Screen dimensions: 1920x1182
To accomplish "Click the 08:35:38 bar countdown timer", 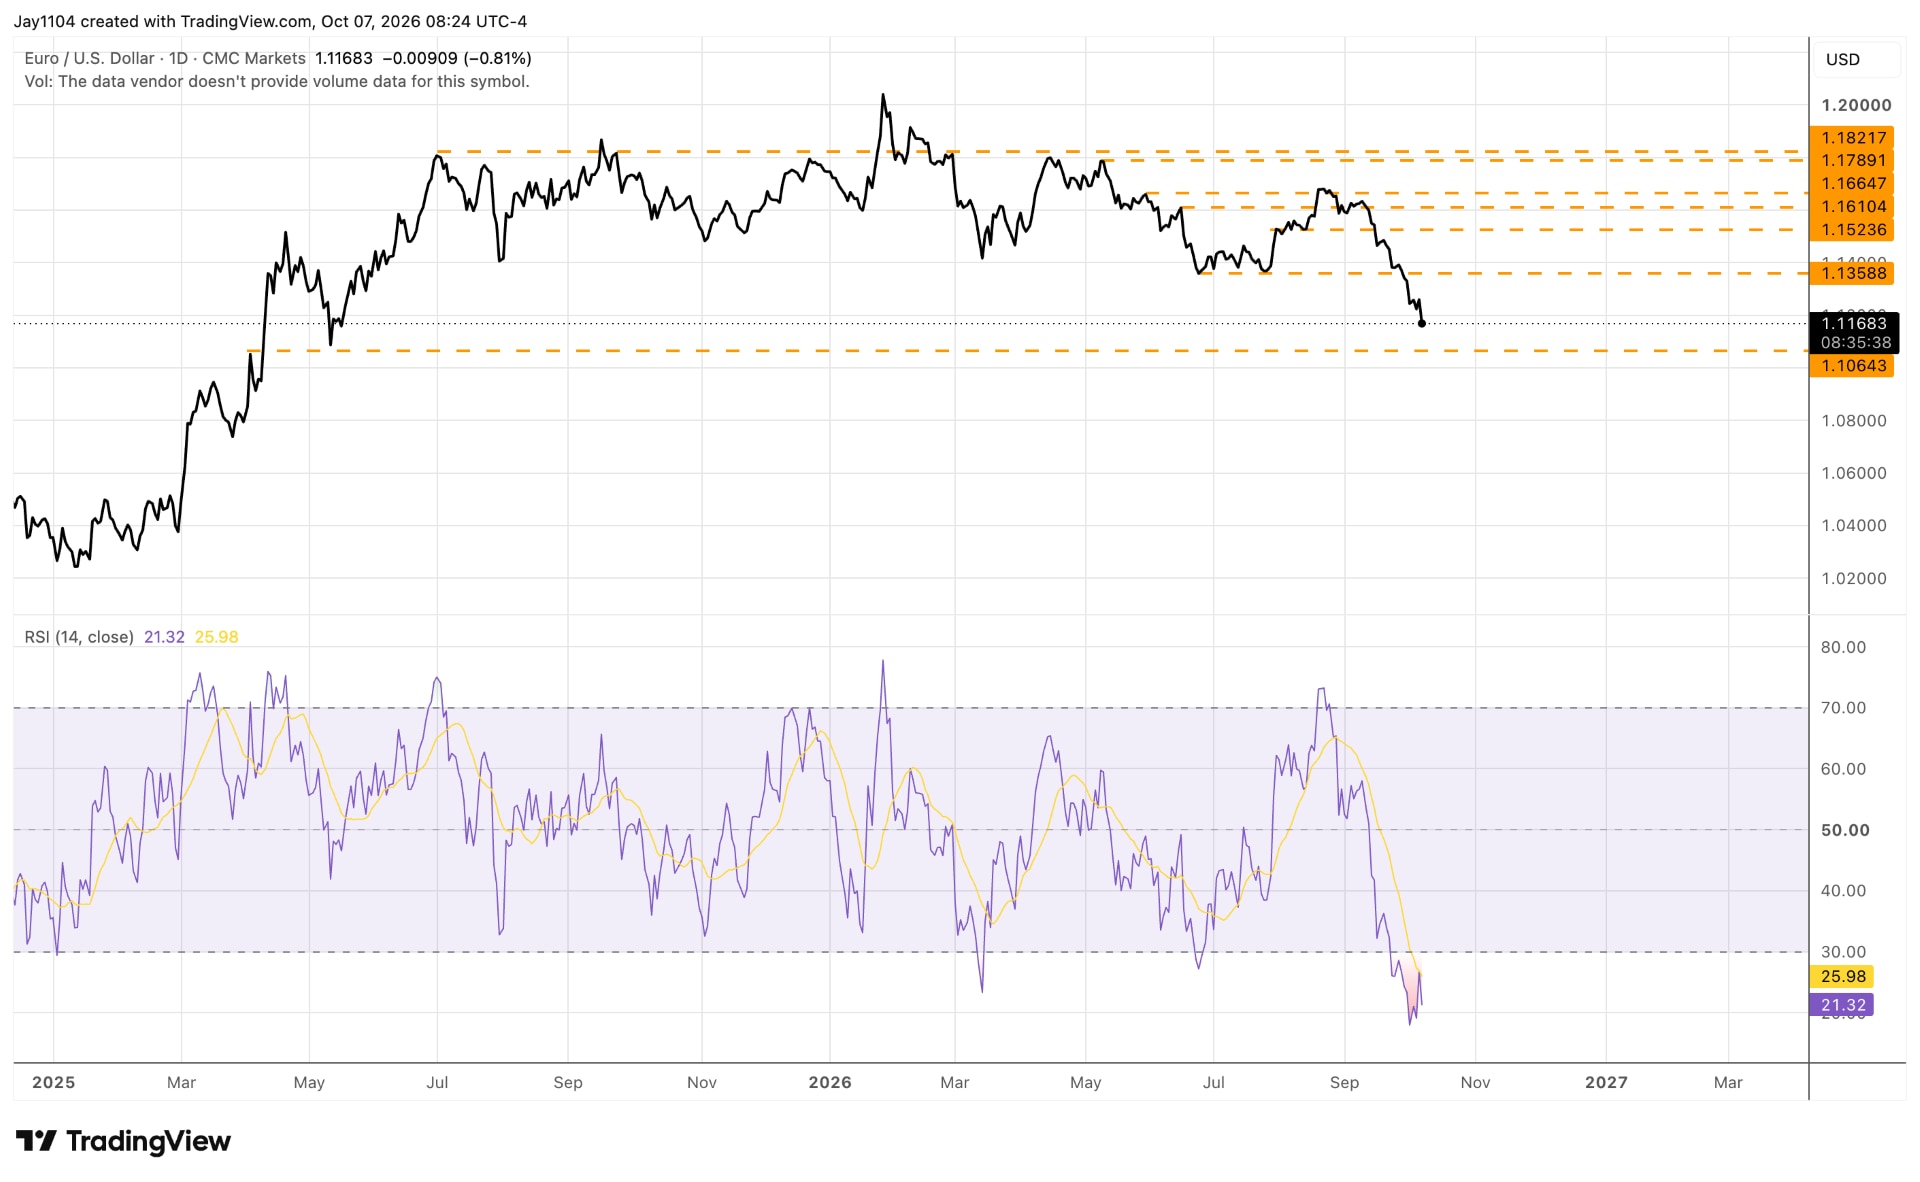I will tap(1855, 343).
